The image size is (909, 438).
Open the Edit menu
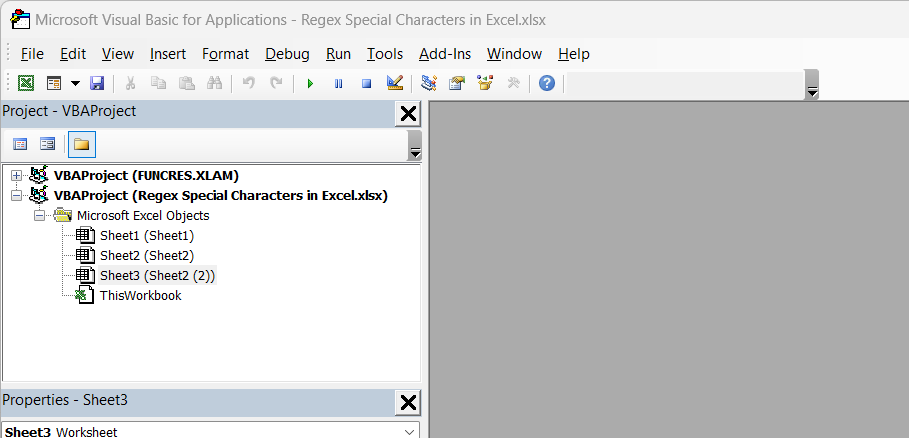pyautogui.click(x=73, y=54)
